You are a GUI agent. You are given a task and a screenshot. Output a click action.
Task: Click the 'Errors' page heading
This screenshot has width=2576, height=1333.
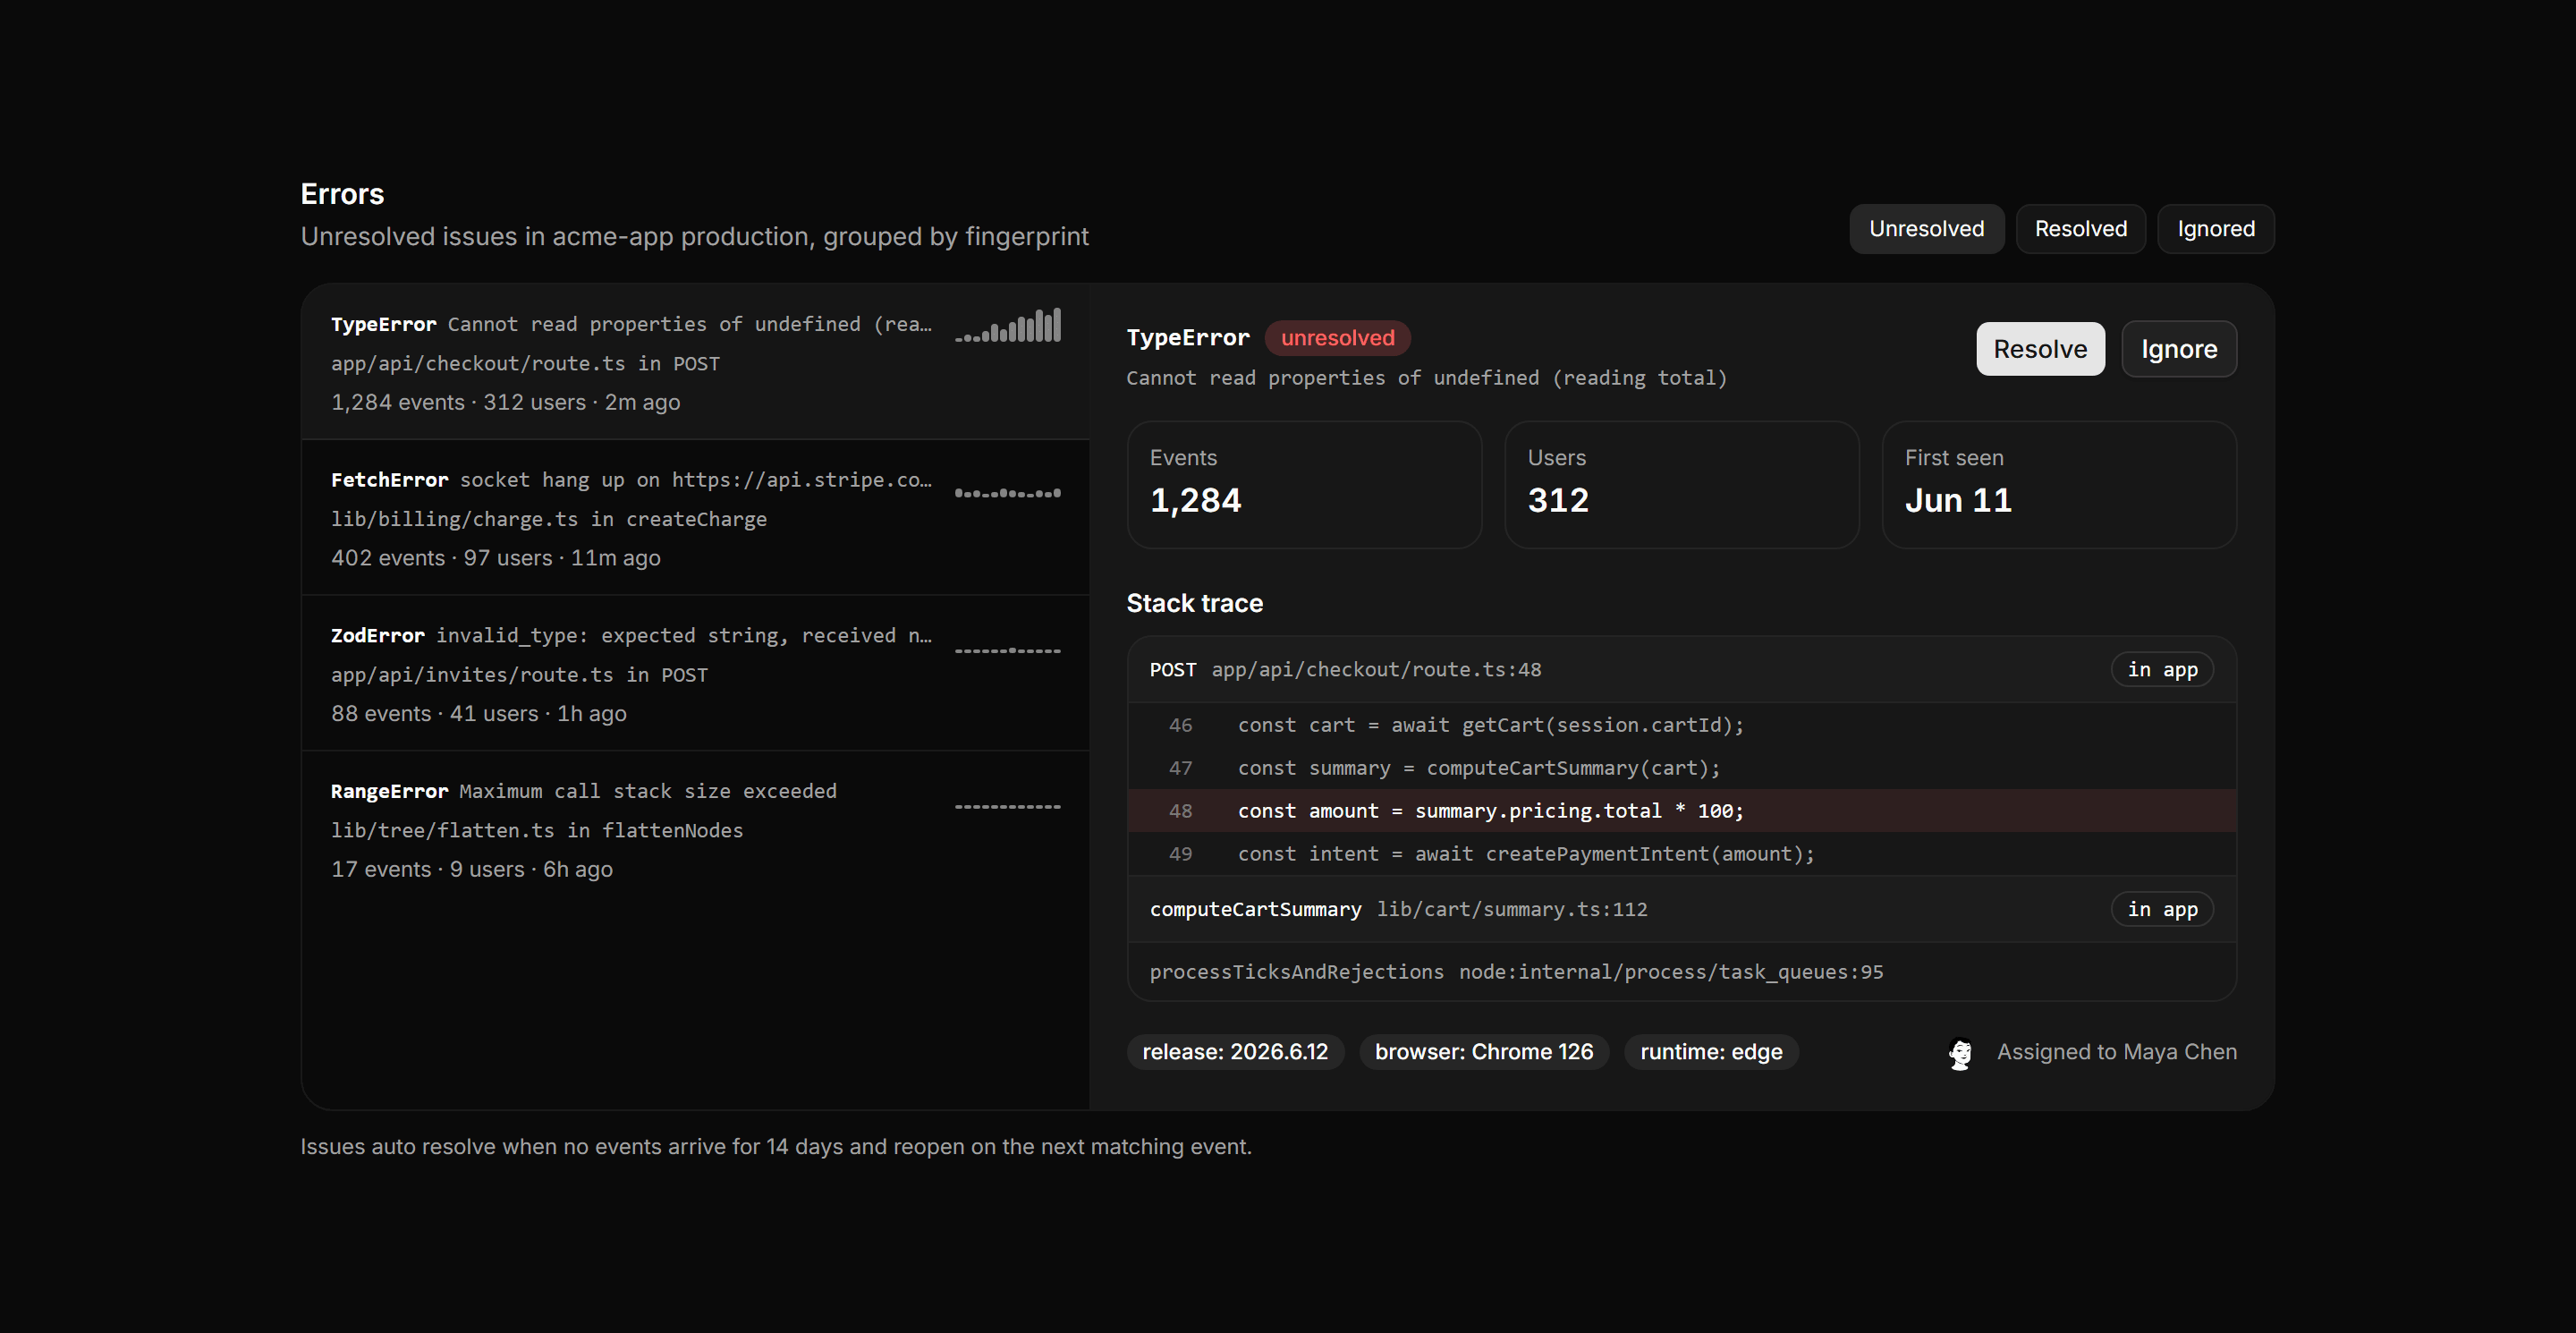[x=342, y=194]
